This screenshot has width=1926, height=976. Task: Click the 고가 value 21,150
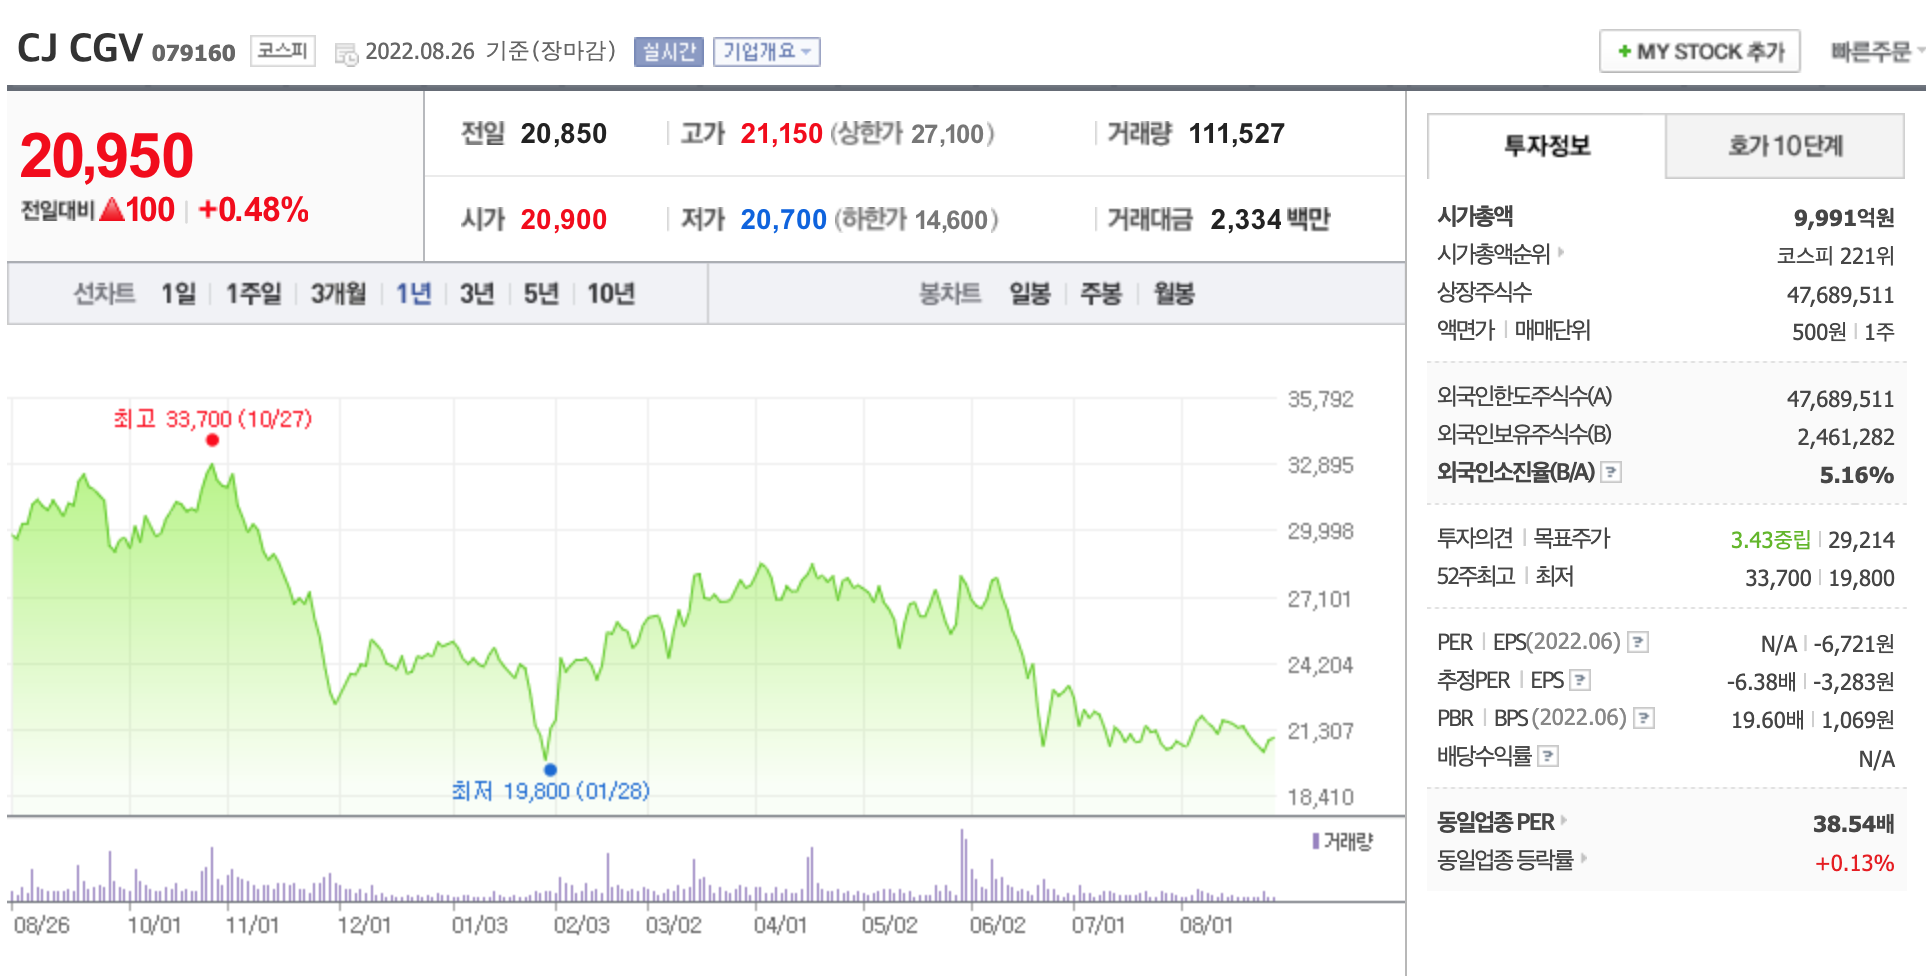click(781, 133)
